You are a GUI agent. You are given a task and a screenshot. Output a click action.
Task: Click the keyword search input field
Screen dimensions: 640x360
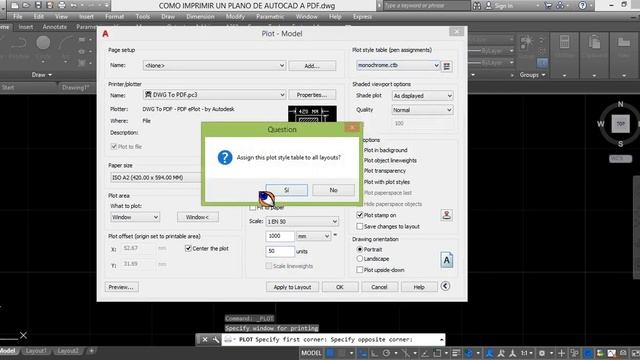(x=426, y=6)
